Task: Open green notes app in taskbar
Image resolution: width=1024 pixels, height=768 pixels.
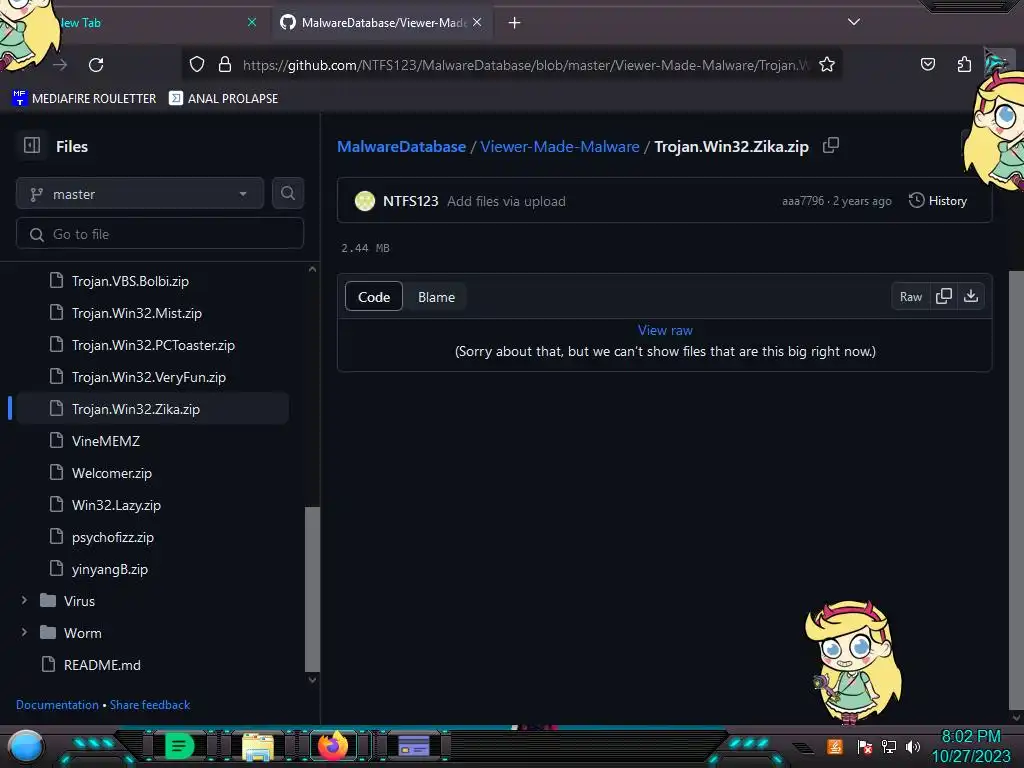Action: coord(179,746)
